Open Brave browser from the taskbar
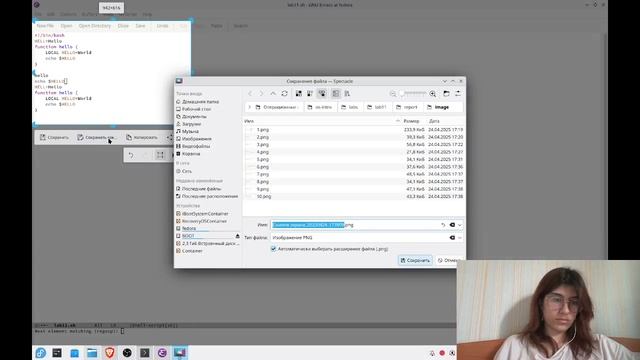 (109, 353)
